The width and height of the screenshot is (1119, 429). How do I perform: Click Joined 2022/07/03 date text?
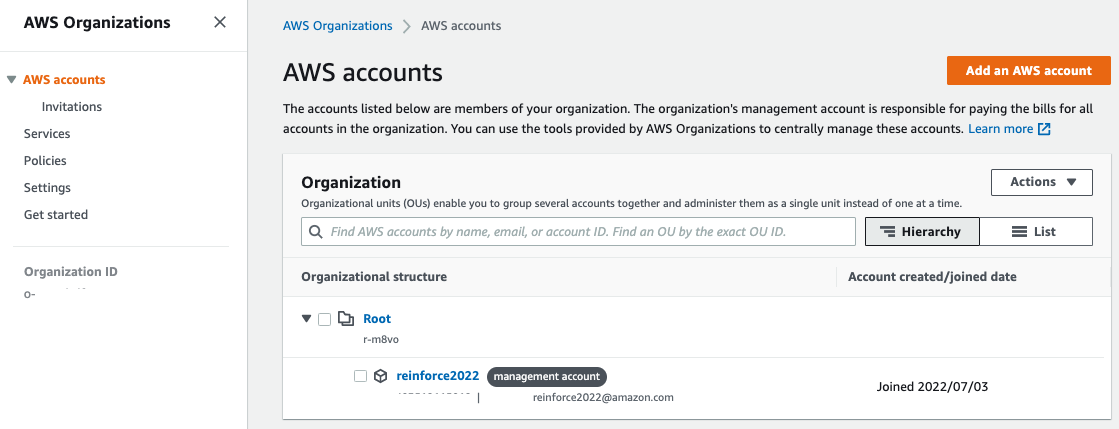click(932, 387)
